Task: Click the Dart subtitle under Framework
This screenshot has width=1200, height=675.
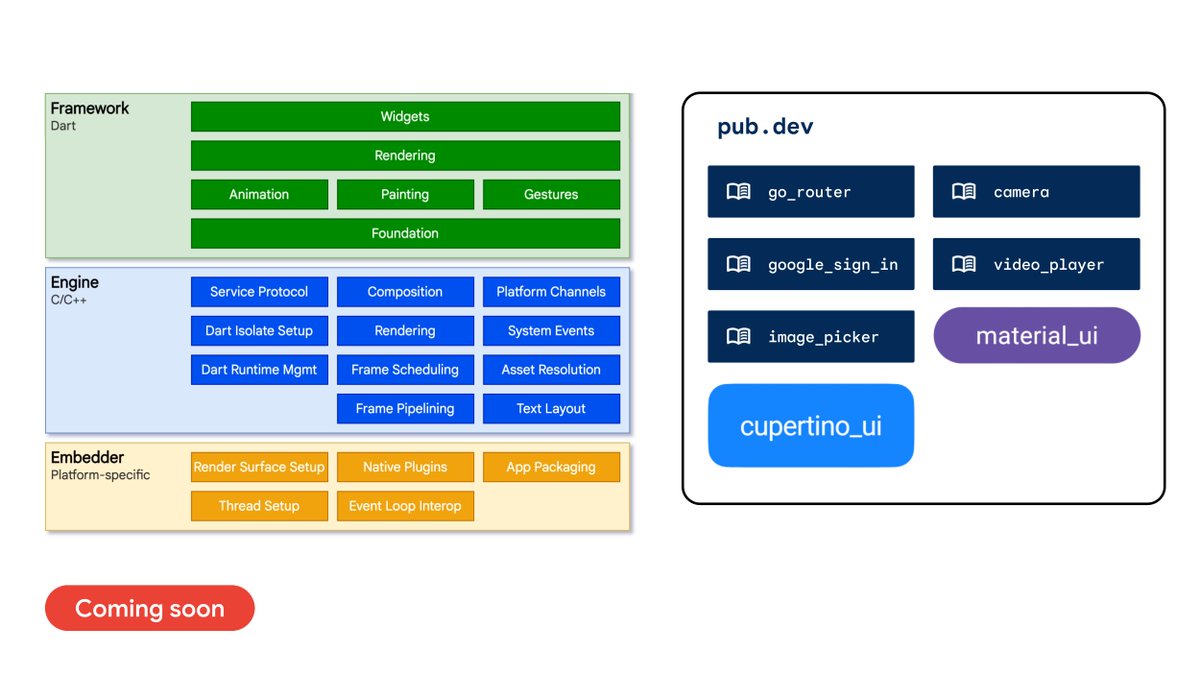Action: (63, 126)
